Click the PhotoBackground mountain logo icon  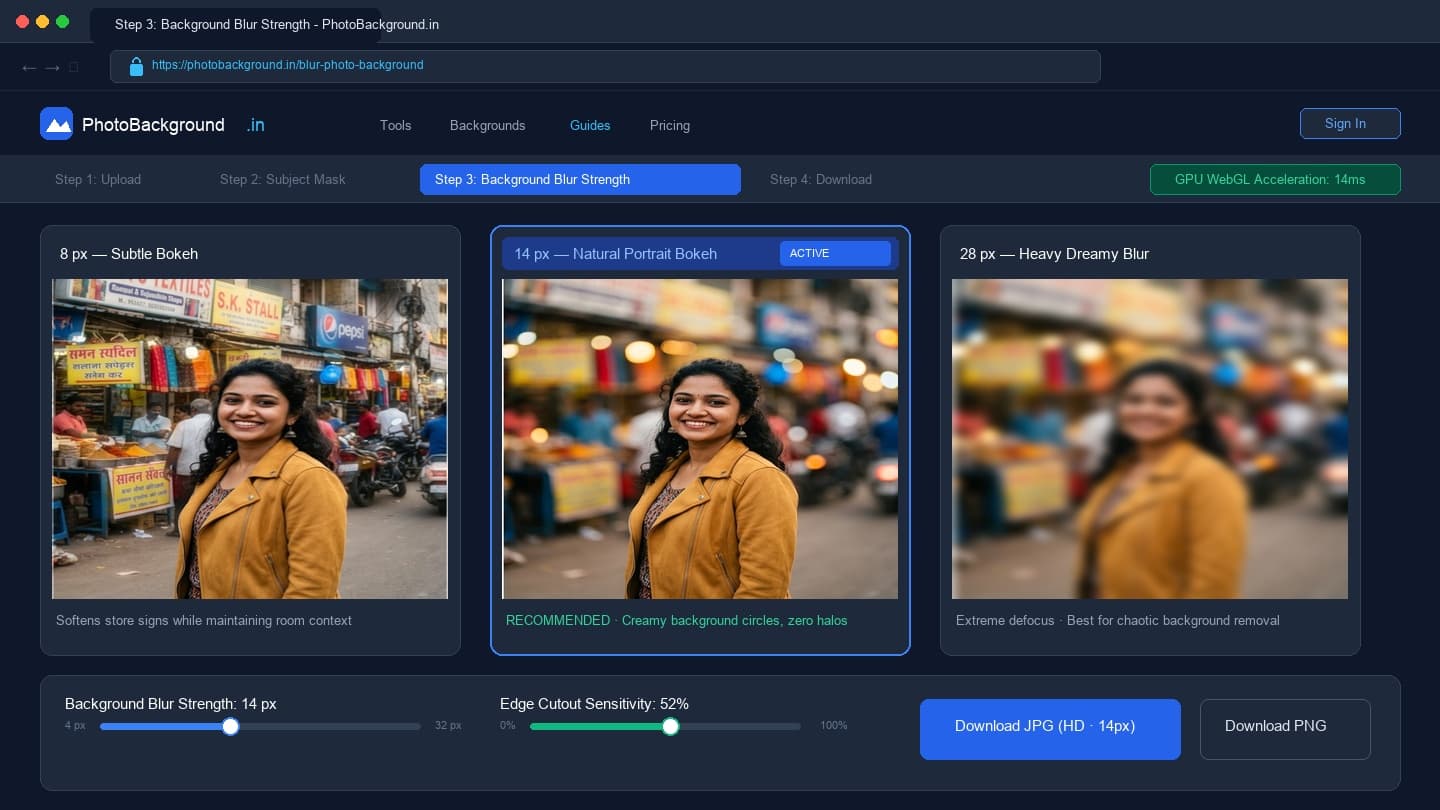[56, 124]
